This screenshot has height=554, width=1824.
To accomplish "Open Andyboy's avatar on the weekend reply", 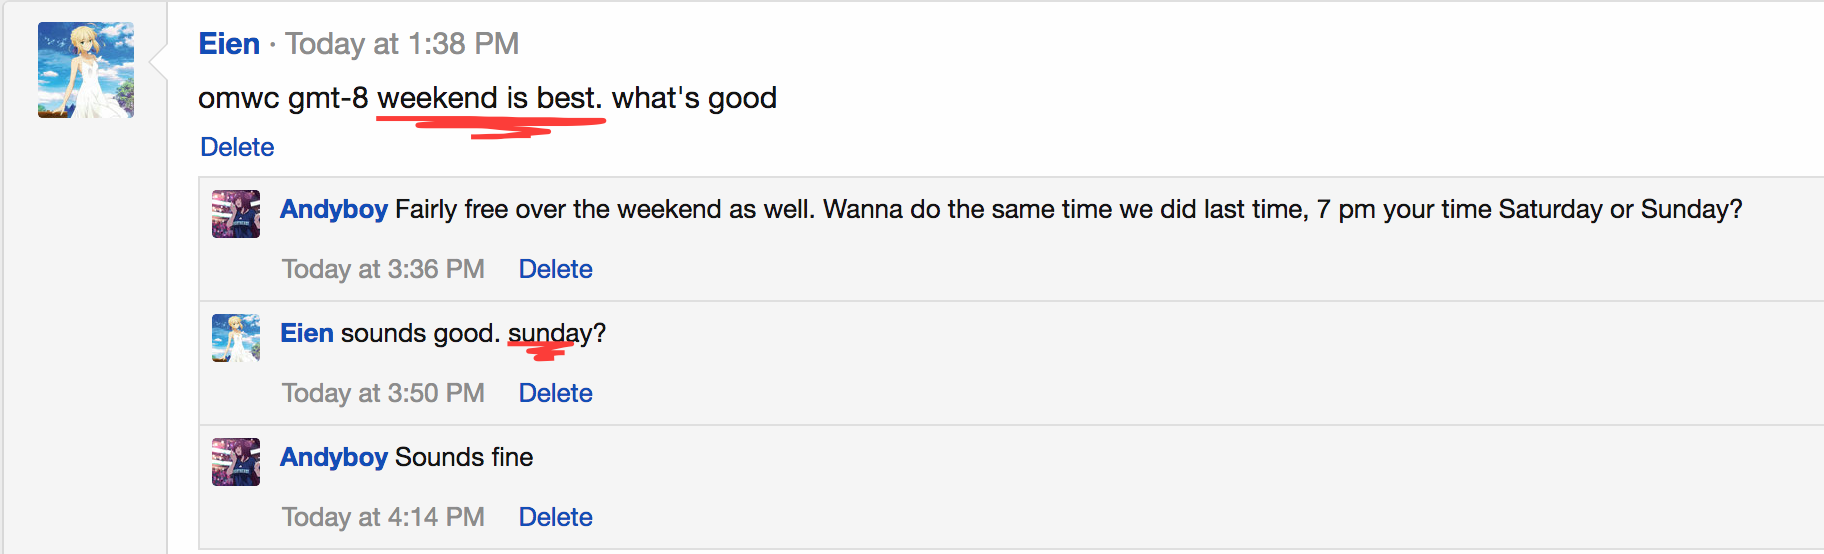I will pos(236,214).
